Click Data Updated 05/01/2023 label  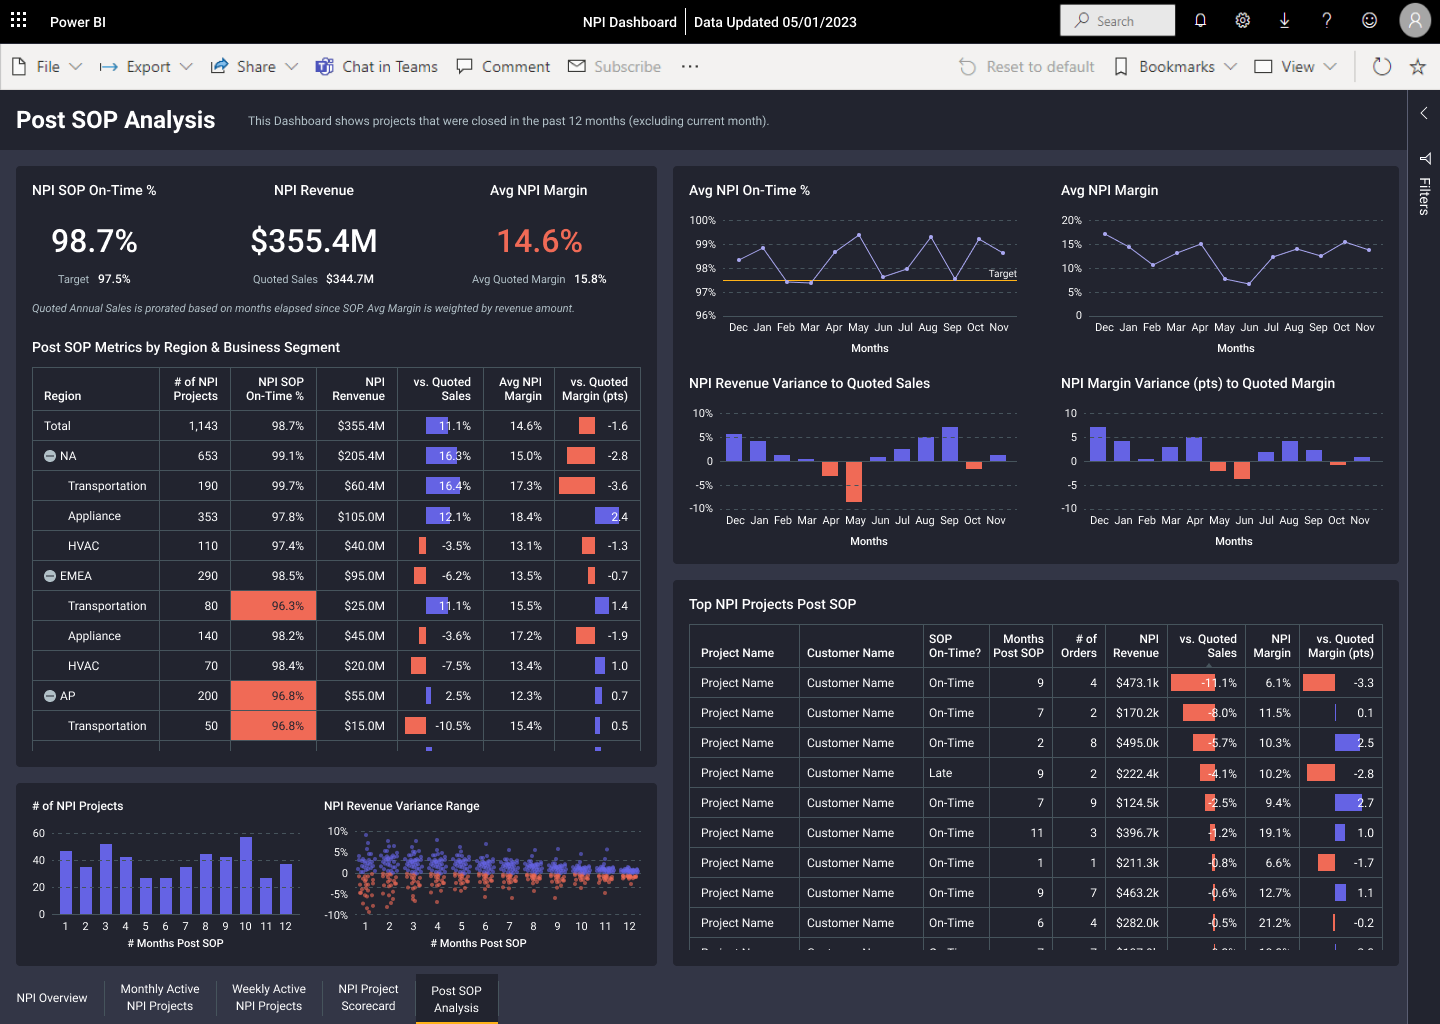pos(775,22)
